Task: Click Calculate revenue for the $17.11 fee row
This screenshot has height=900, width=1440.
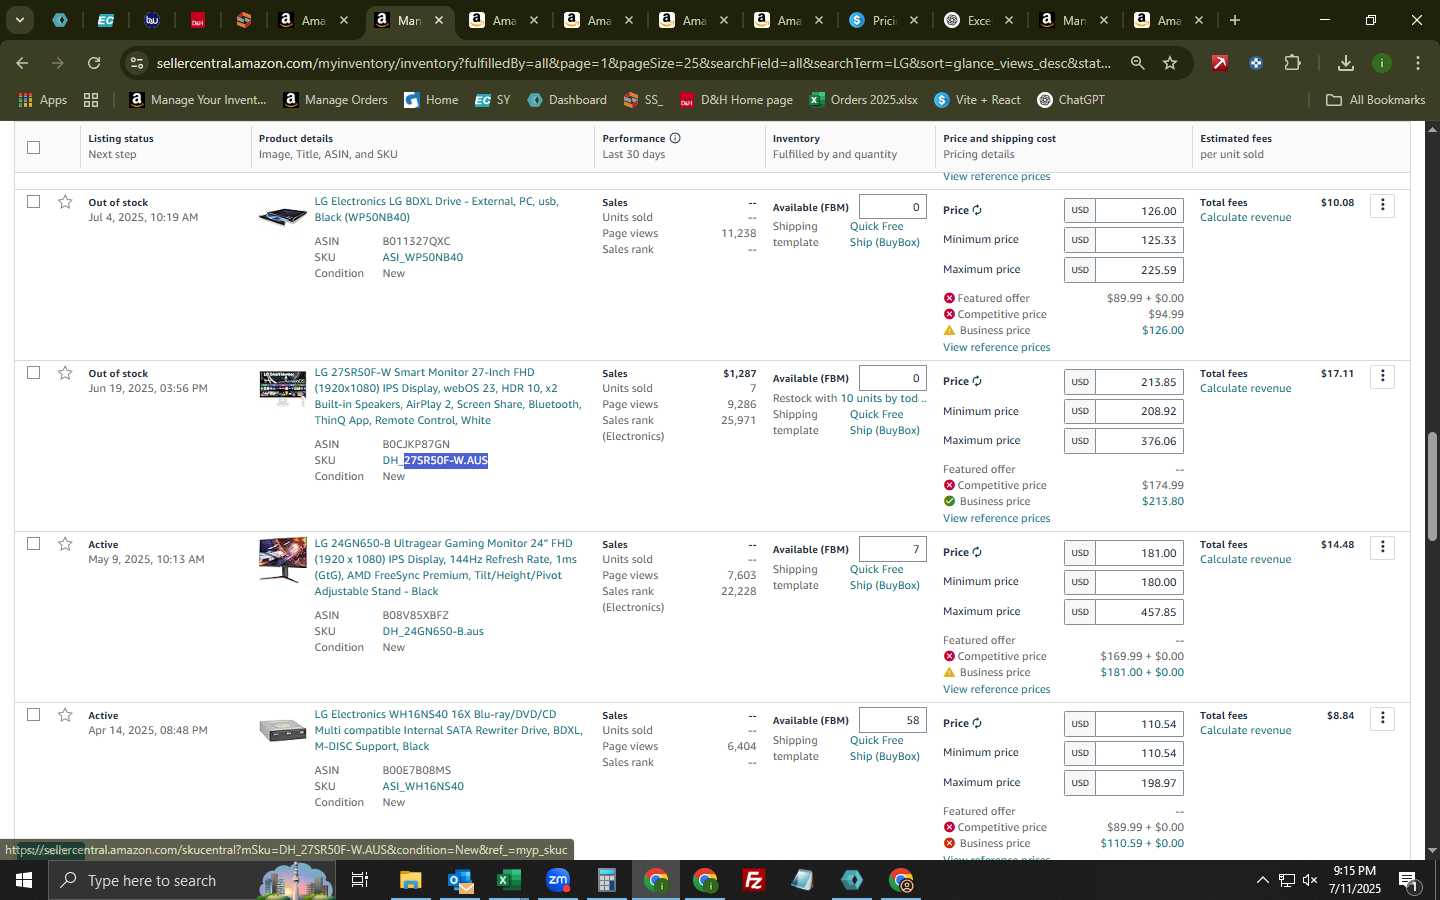Action: 1245,388
